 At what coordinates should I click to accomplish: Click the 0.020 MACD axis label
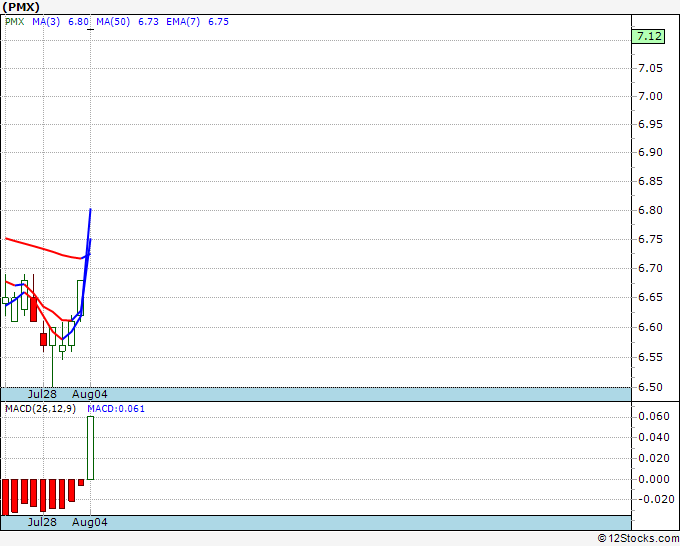click(654, 458)
